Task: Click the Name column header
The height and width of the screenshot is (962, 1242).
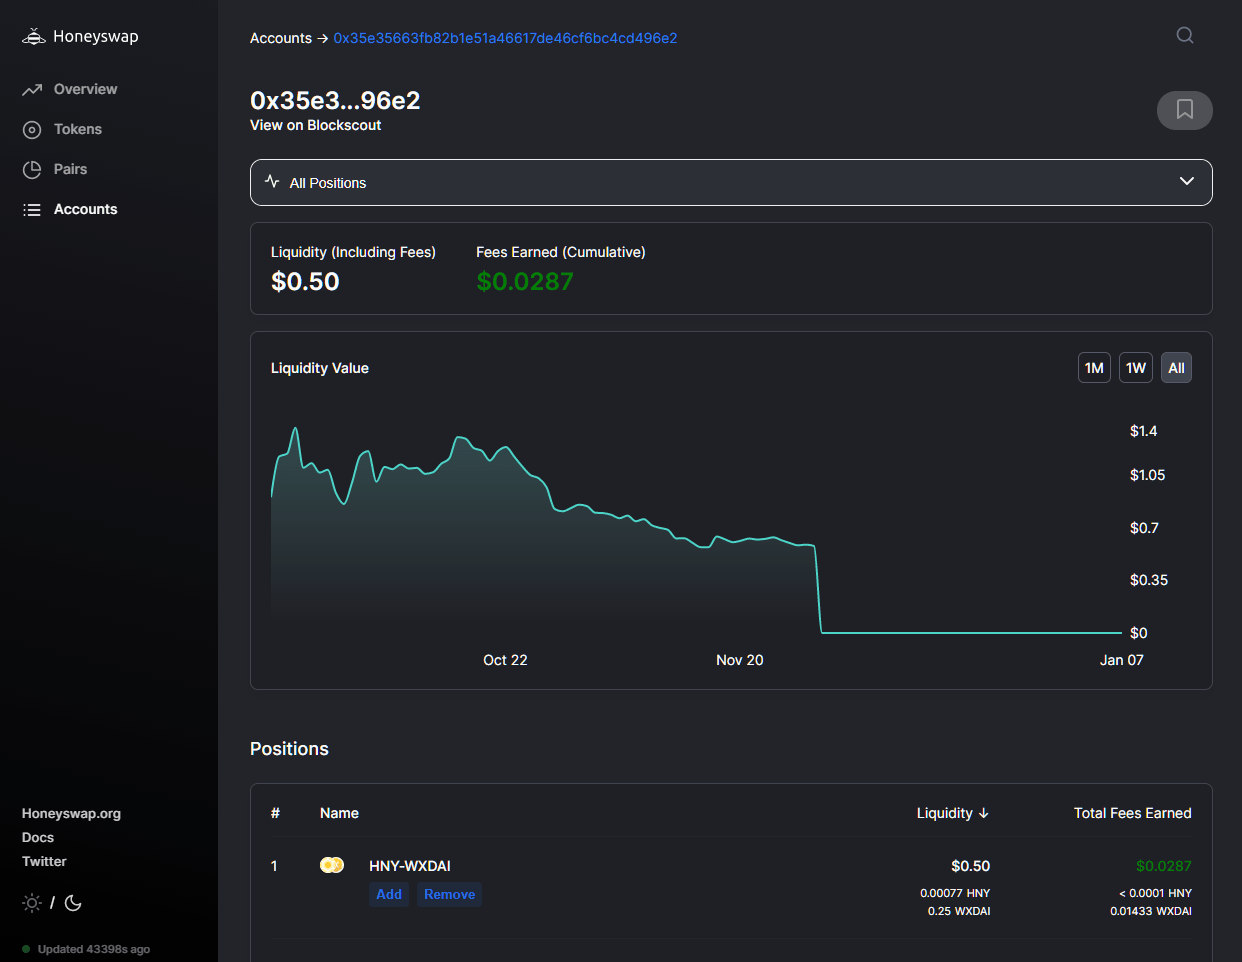Action: click(339, 813)
